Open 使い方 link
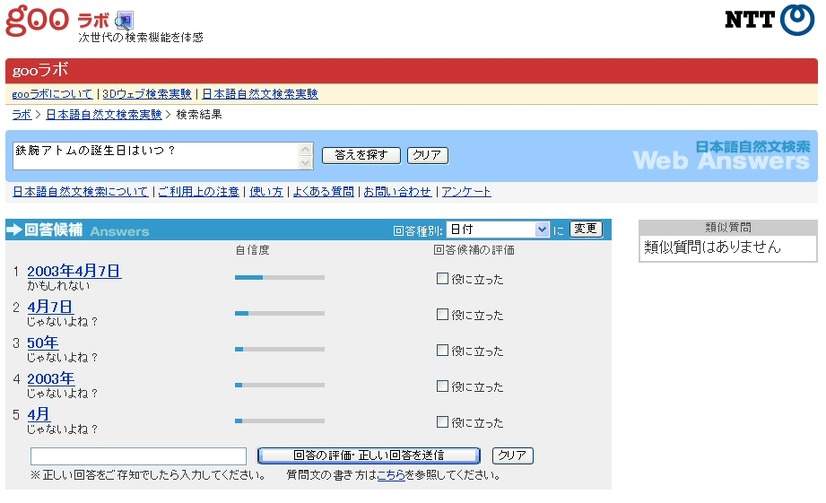 click(266, 192)
